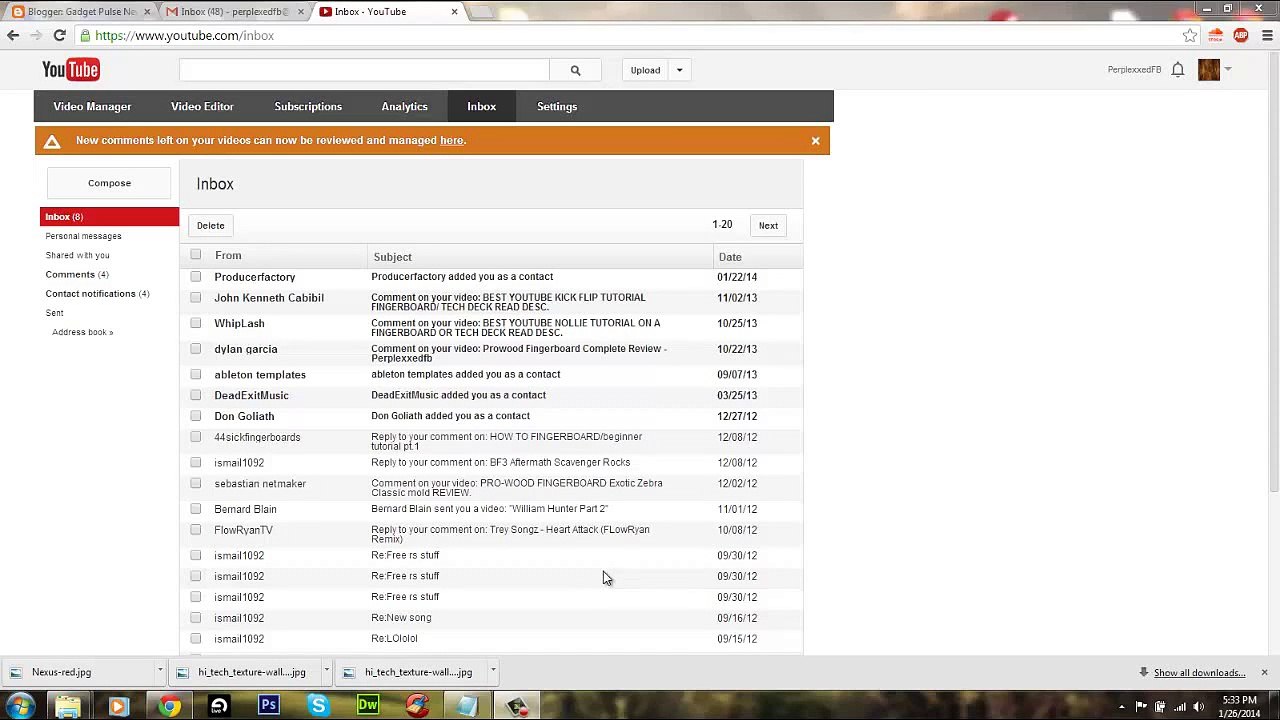
Task: Open the Sent folder
Action: coord(54,313)
